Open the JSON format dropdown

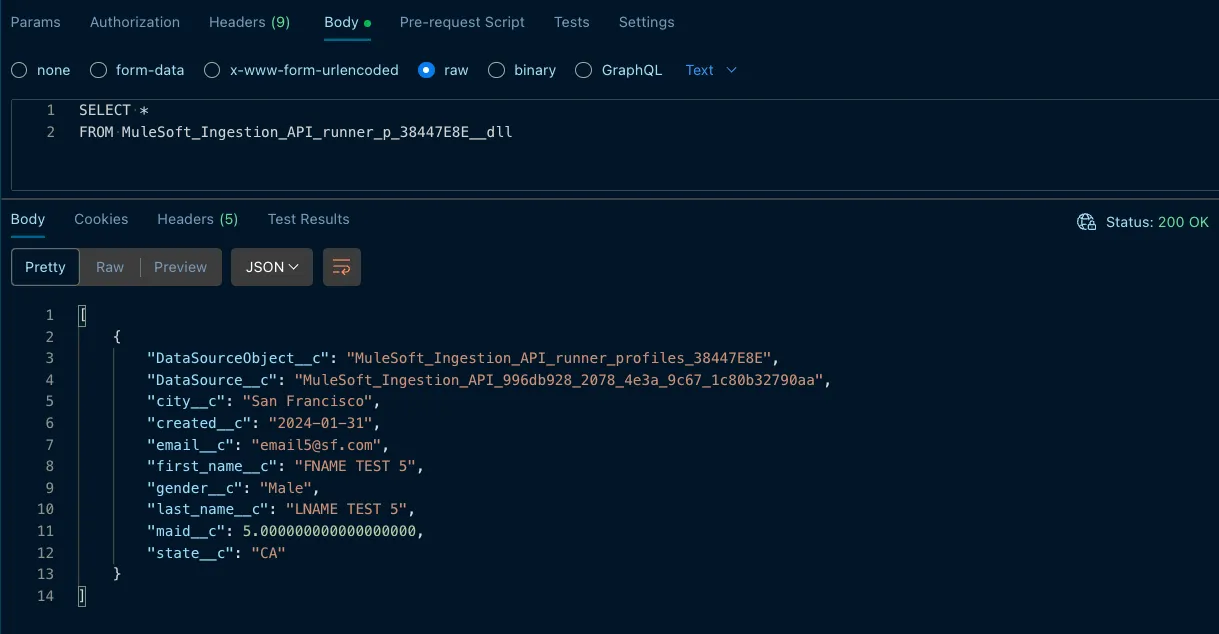(x=272, y=267)
